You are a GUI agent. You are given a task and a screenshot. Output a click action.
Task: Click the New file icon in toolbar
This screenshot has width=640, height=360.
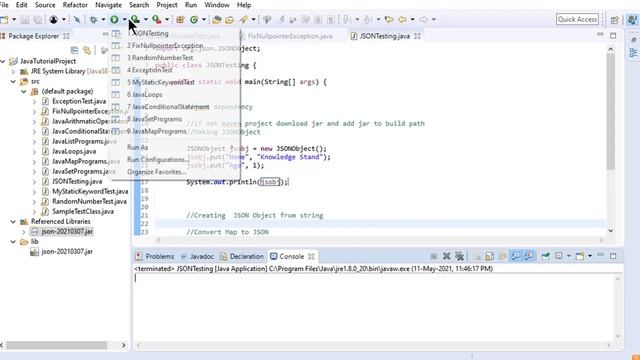pos(5,19)
